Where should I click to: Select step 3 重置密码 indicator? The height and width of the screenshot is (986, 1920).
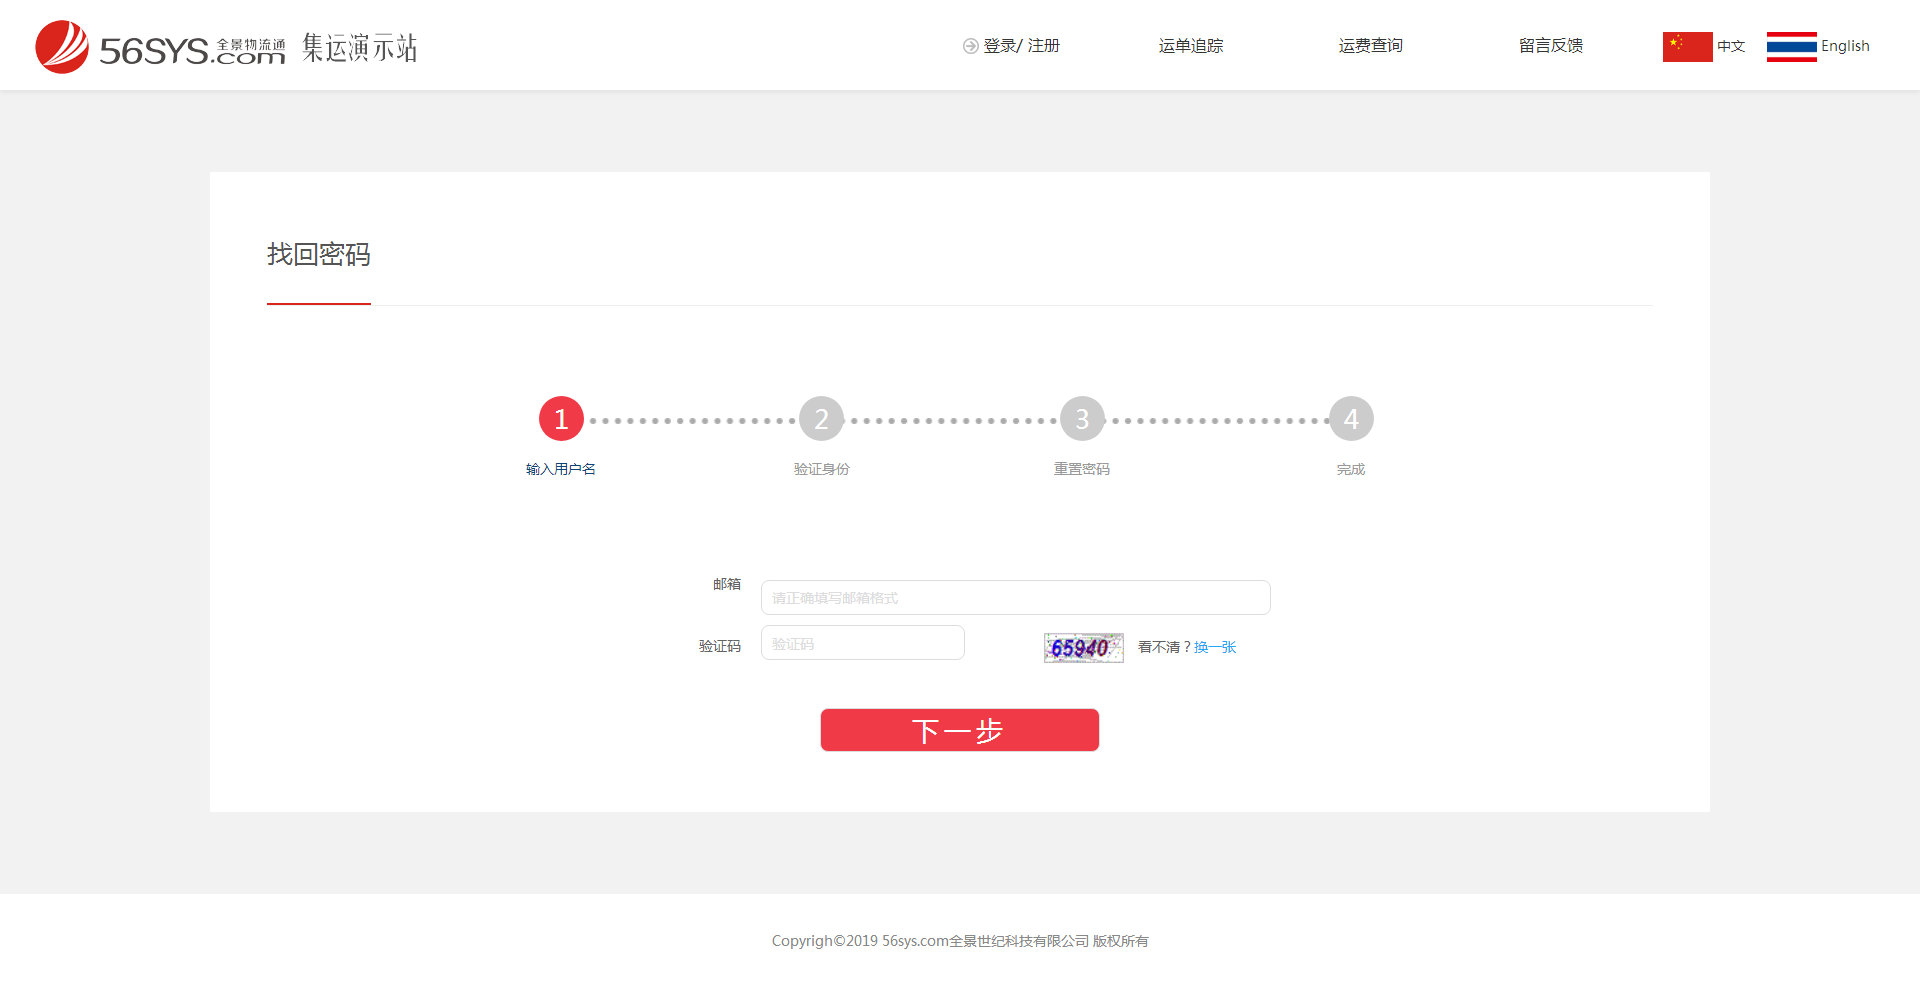(x=1081, y=418)
